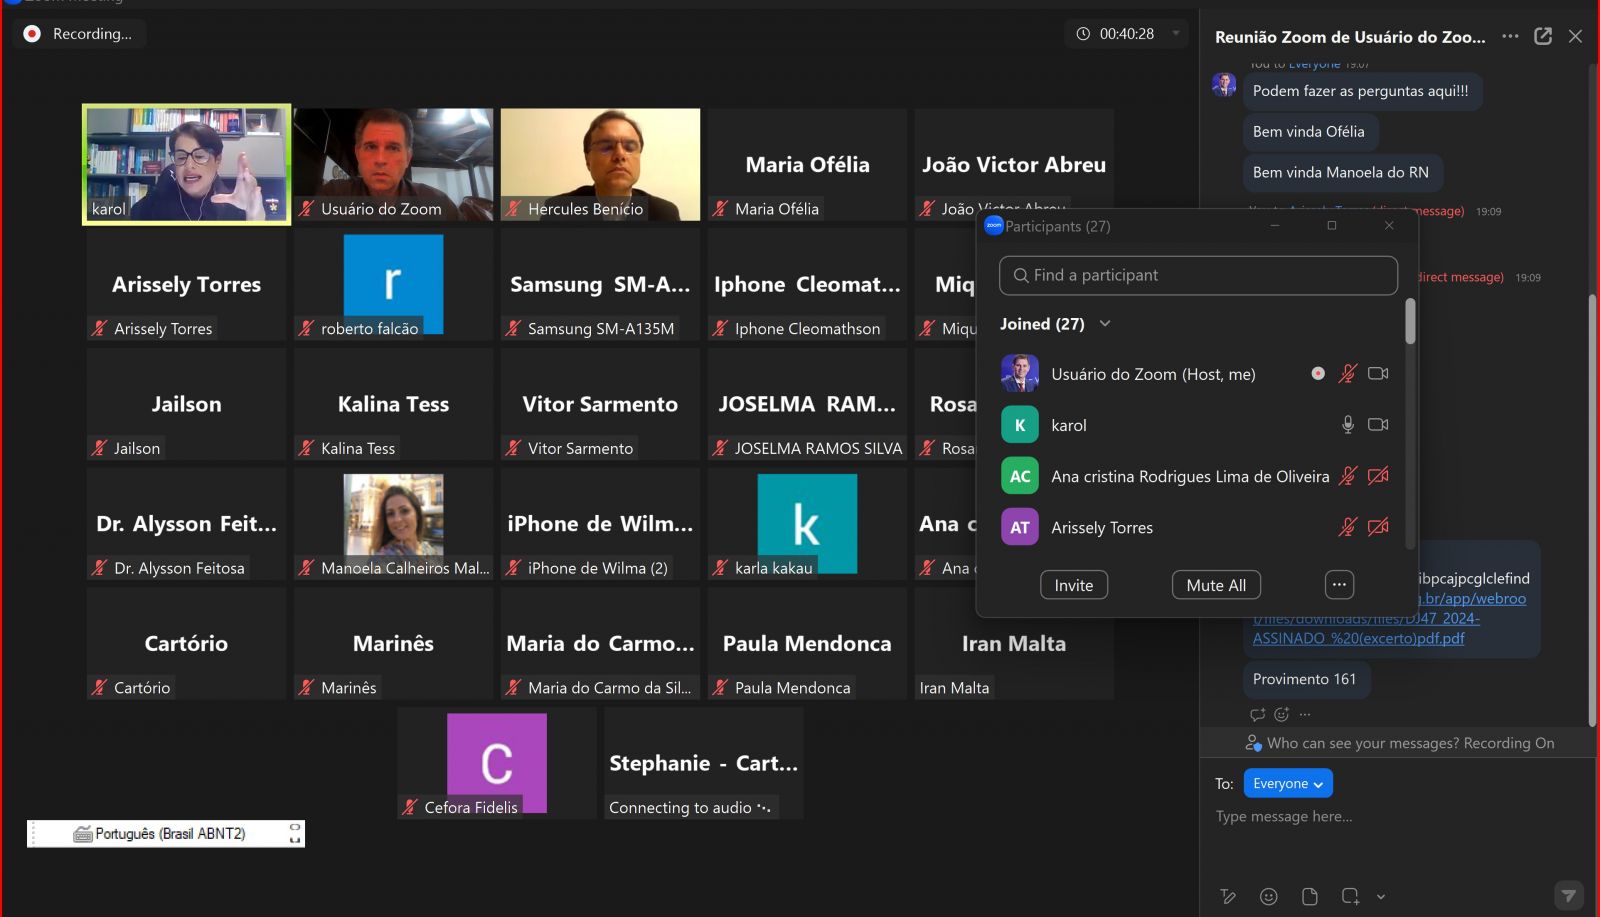Screen dimensions: 1600x917
Task: Open emoji picker in chat toolbar
Action: 1269,897
